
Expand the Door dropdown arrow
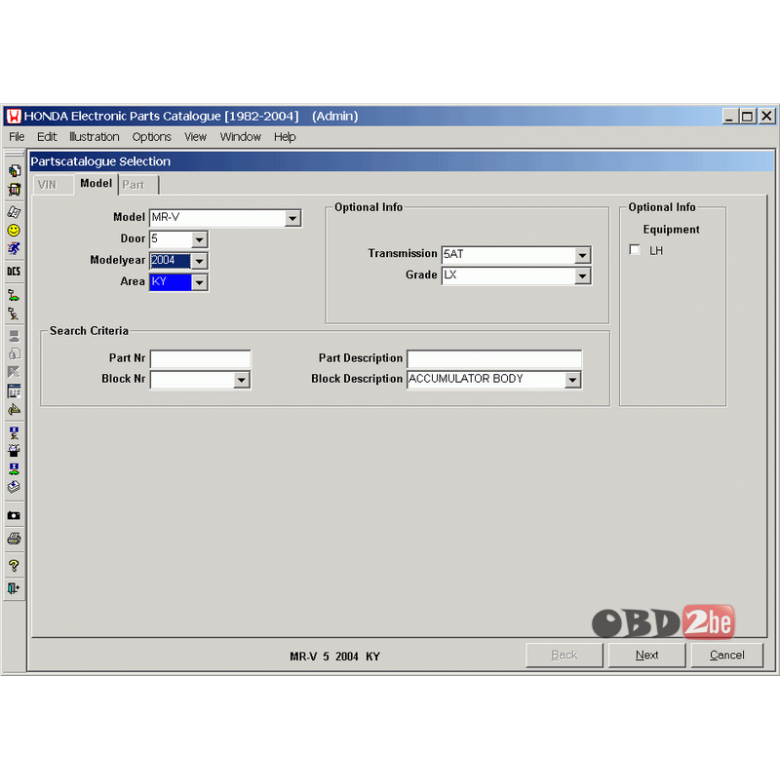pyautogui.click(x=199, y=240)
